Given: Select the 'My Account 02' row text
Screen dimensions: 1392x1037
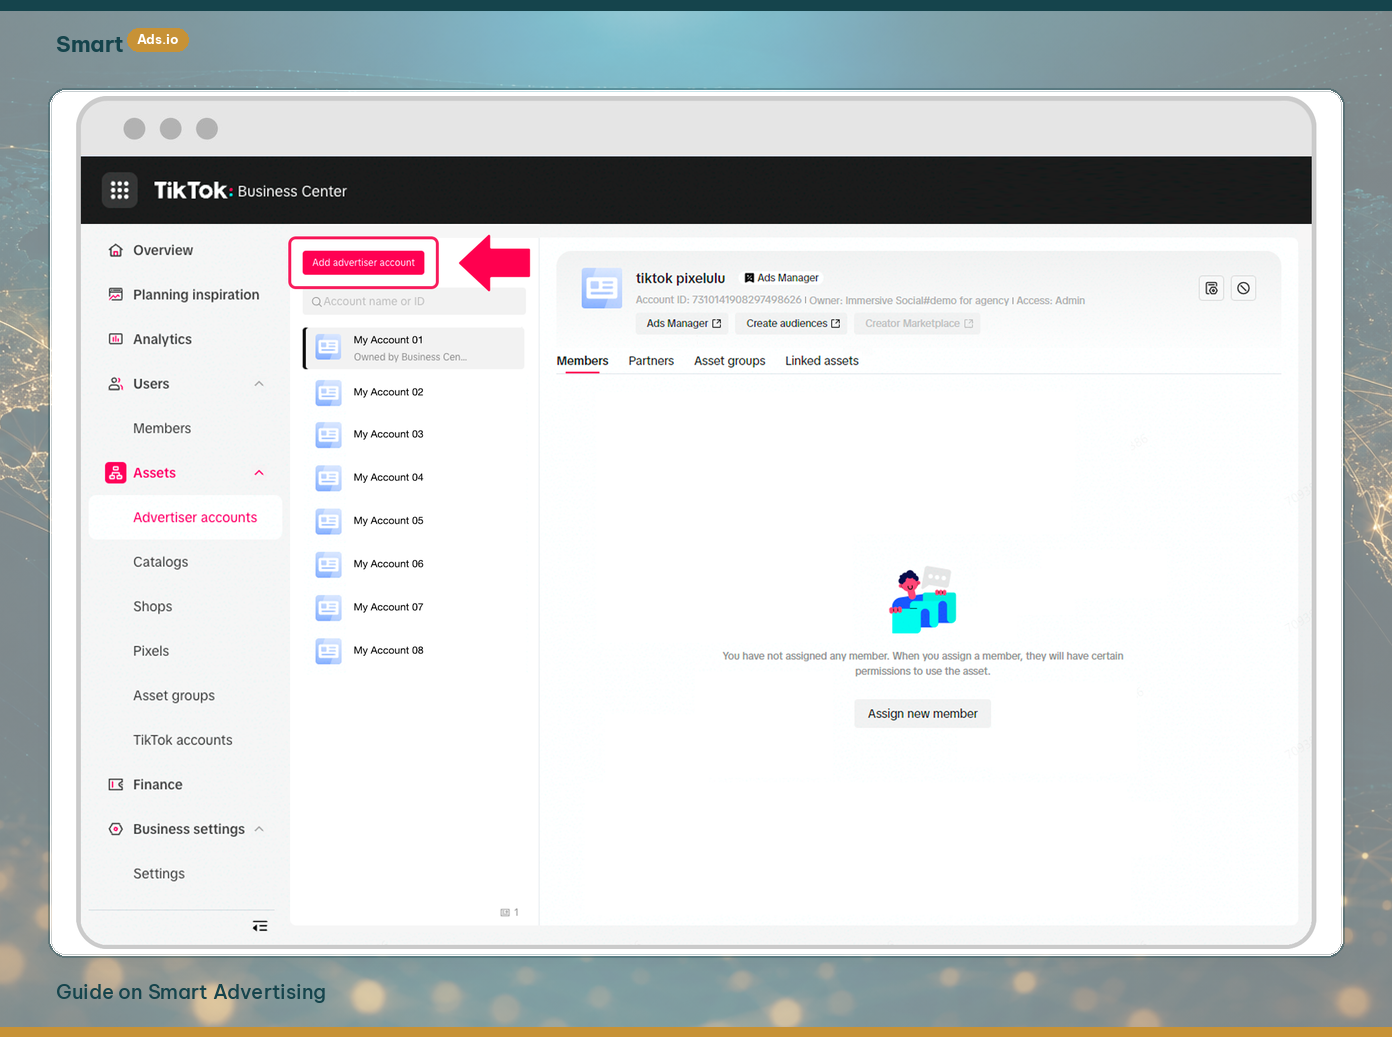Looking at the screenshot, I should point(389,392).
